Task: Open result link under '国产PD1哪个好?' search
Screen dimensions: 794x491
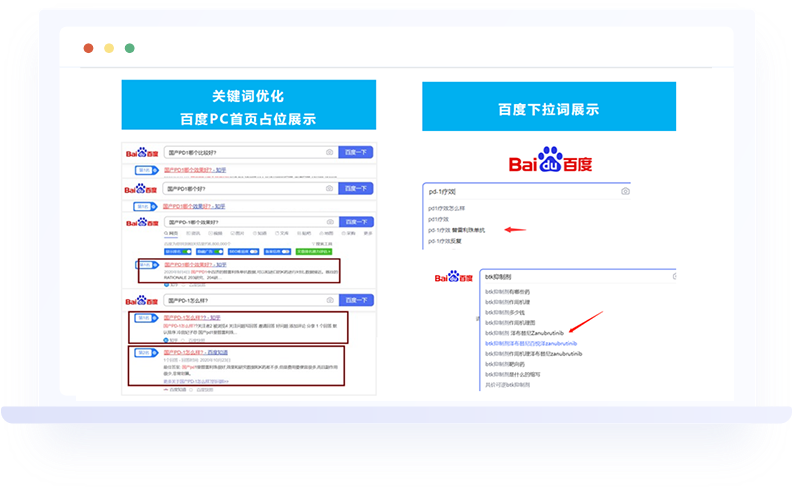Action: tap(194, 207)
